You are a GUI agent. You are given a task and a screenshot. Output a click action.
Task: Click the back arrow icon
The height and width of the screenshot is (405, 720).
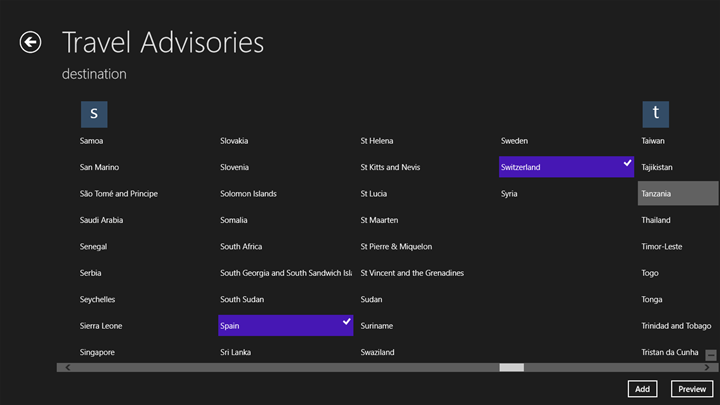[x=30, y=41]
